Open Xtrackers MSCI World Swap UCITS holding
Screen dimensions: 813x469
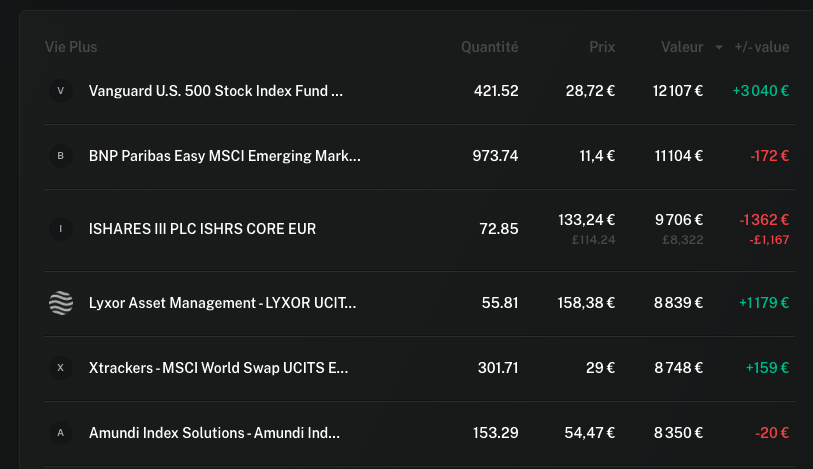[218, 368]
